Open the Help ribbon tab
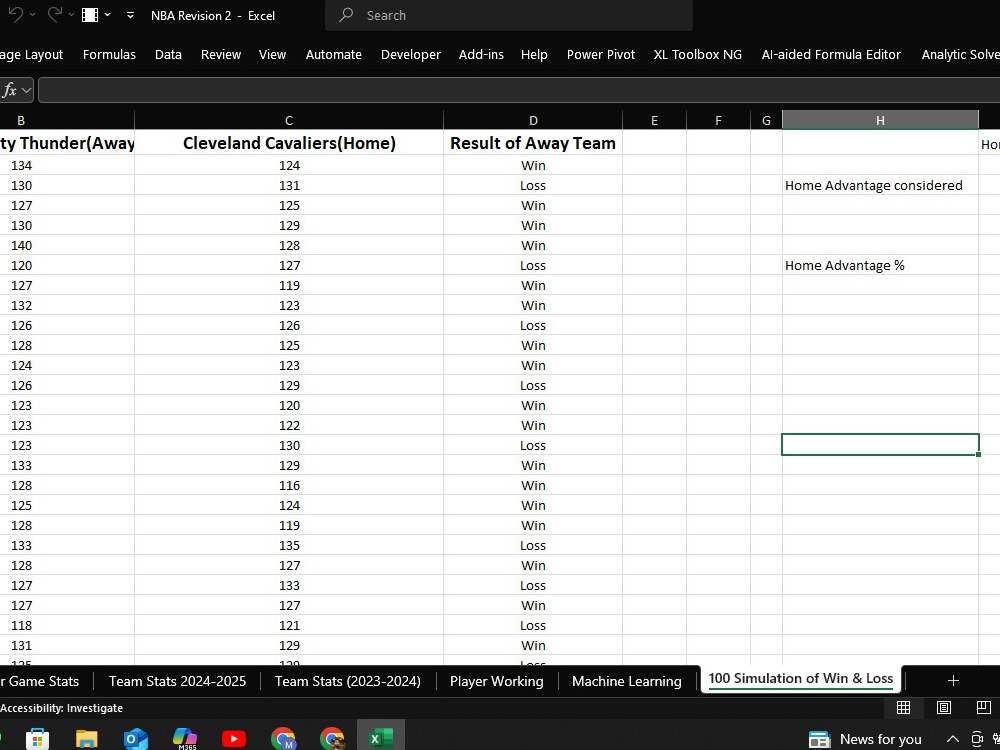Viewport: 1000px width, 750px height. coord(534,55)
